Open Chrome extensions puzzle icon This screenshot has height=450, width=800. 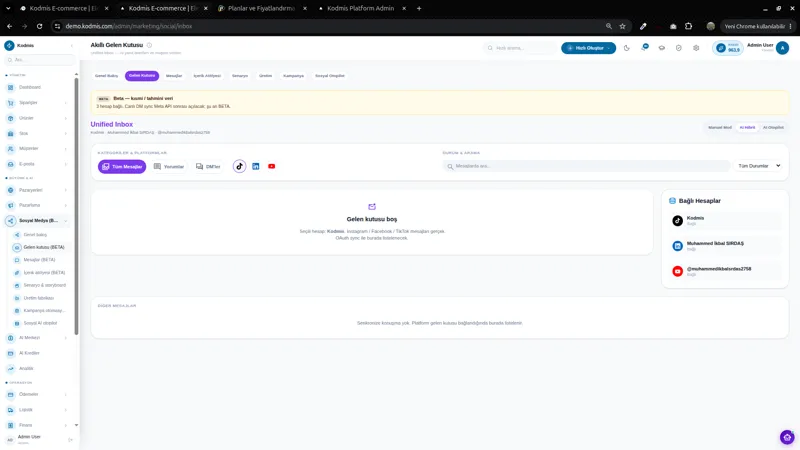coord(688,26)
